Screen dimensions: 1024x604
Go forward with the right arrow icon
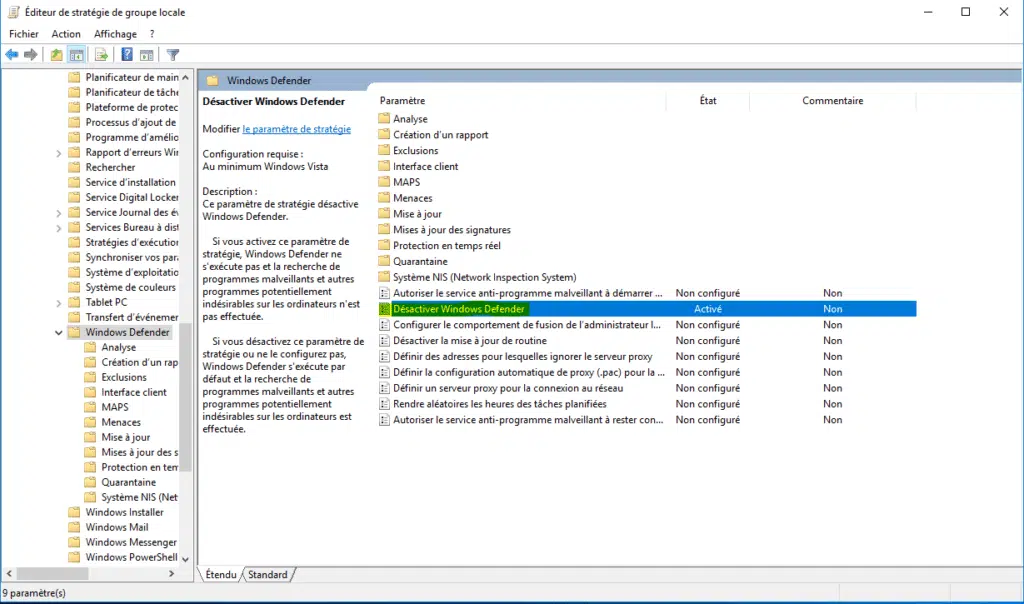pos(31,55)
